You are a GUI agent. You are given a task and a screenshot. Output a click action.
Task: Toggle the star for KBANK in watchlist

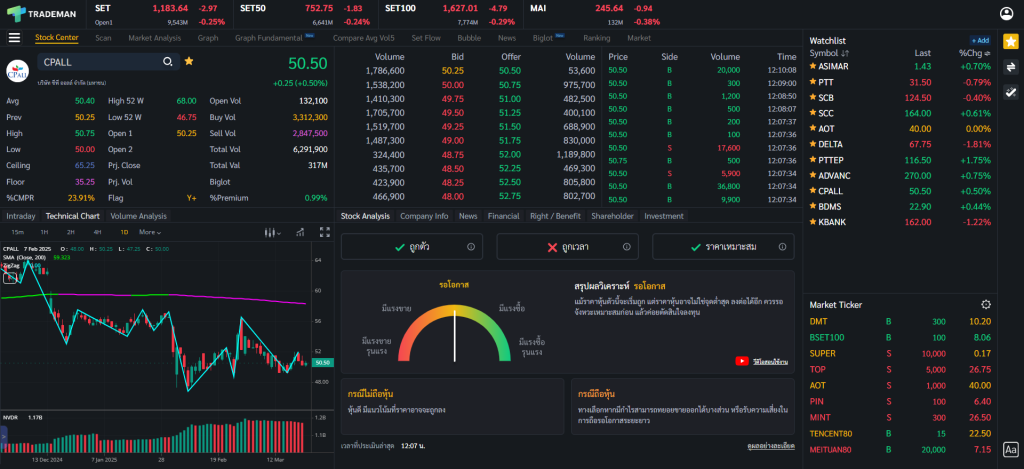click(813, 222)
